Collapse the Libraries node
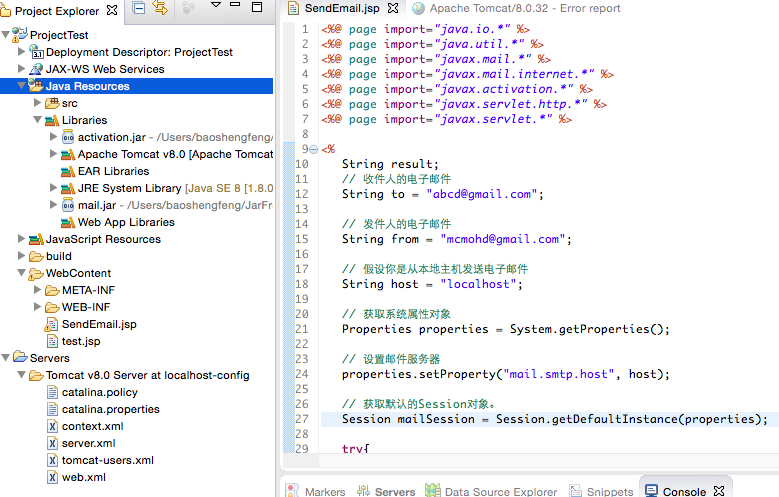 pyautogui.click(x=37, y=120)
